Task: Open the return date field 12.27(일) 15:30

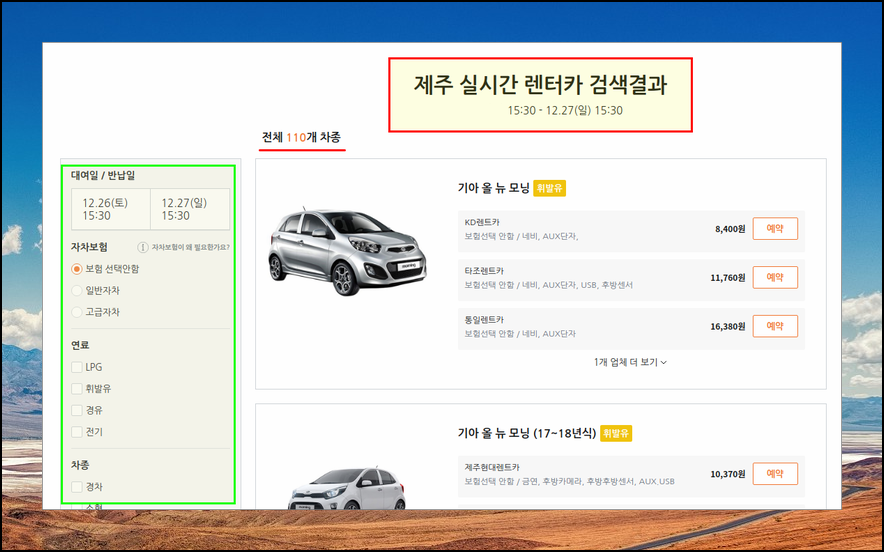Action: 191,209
